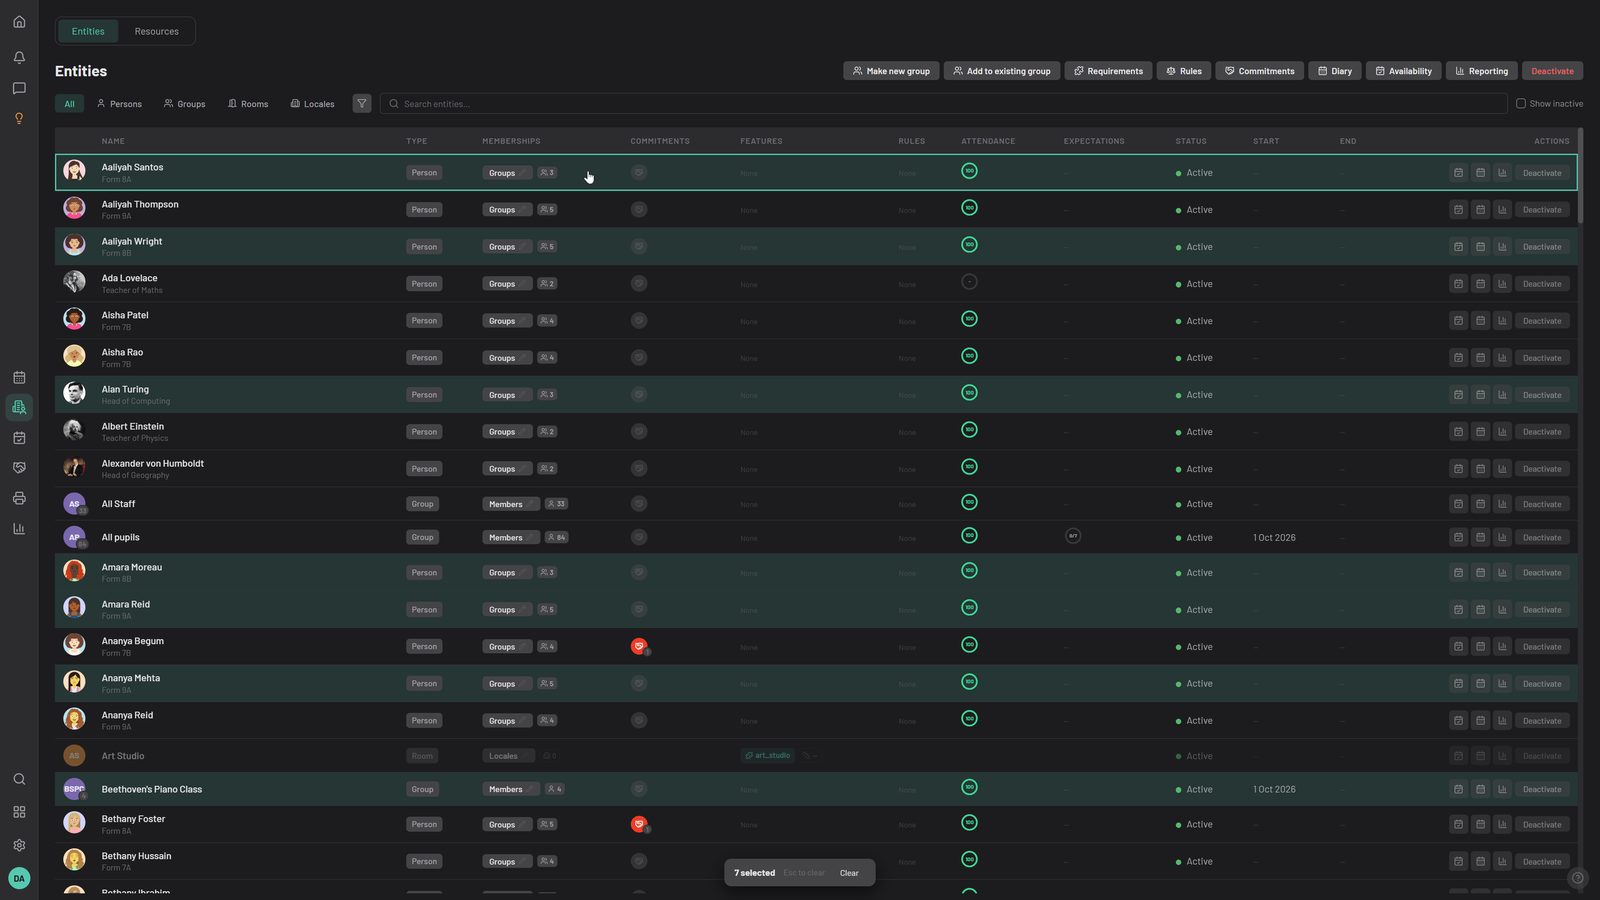1600x900 pixels.
Task: Open Members pill in All Staff row
Action: [511, 504]
